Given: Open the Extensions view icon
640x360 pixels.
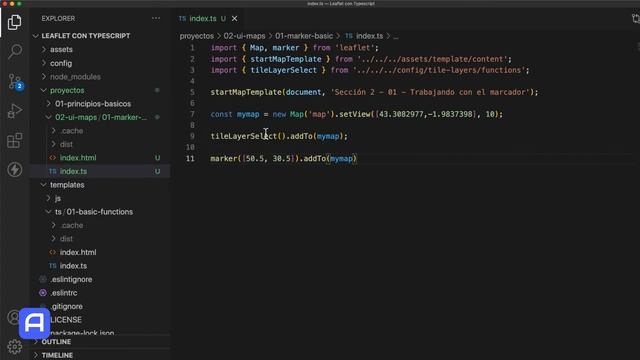Looking at the screenshot, I should coord(15,140).
